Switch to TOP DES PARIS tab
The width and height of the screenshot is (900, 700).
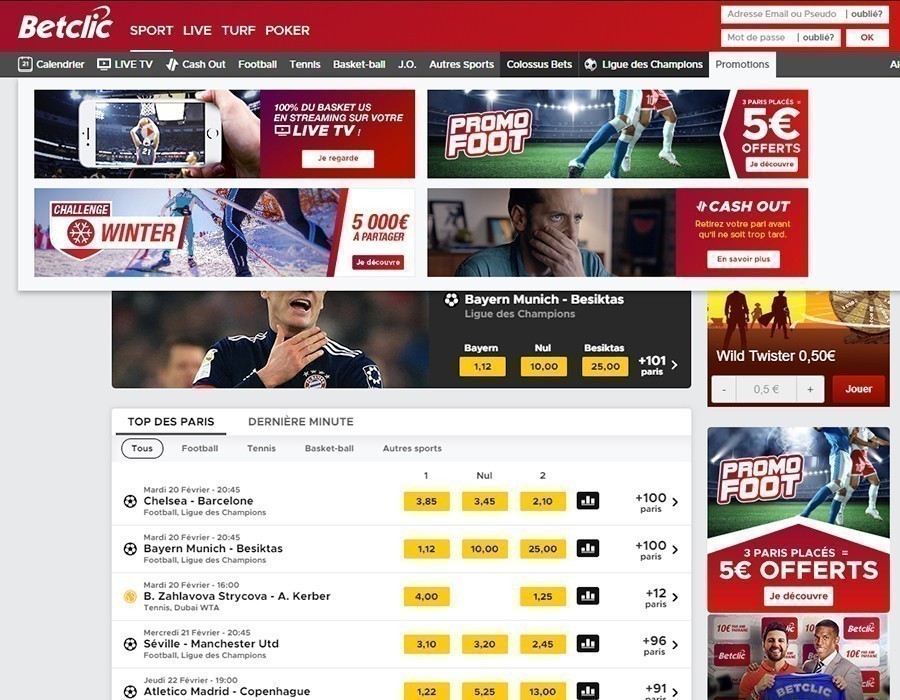coord(171,422)
